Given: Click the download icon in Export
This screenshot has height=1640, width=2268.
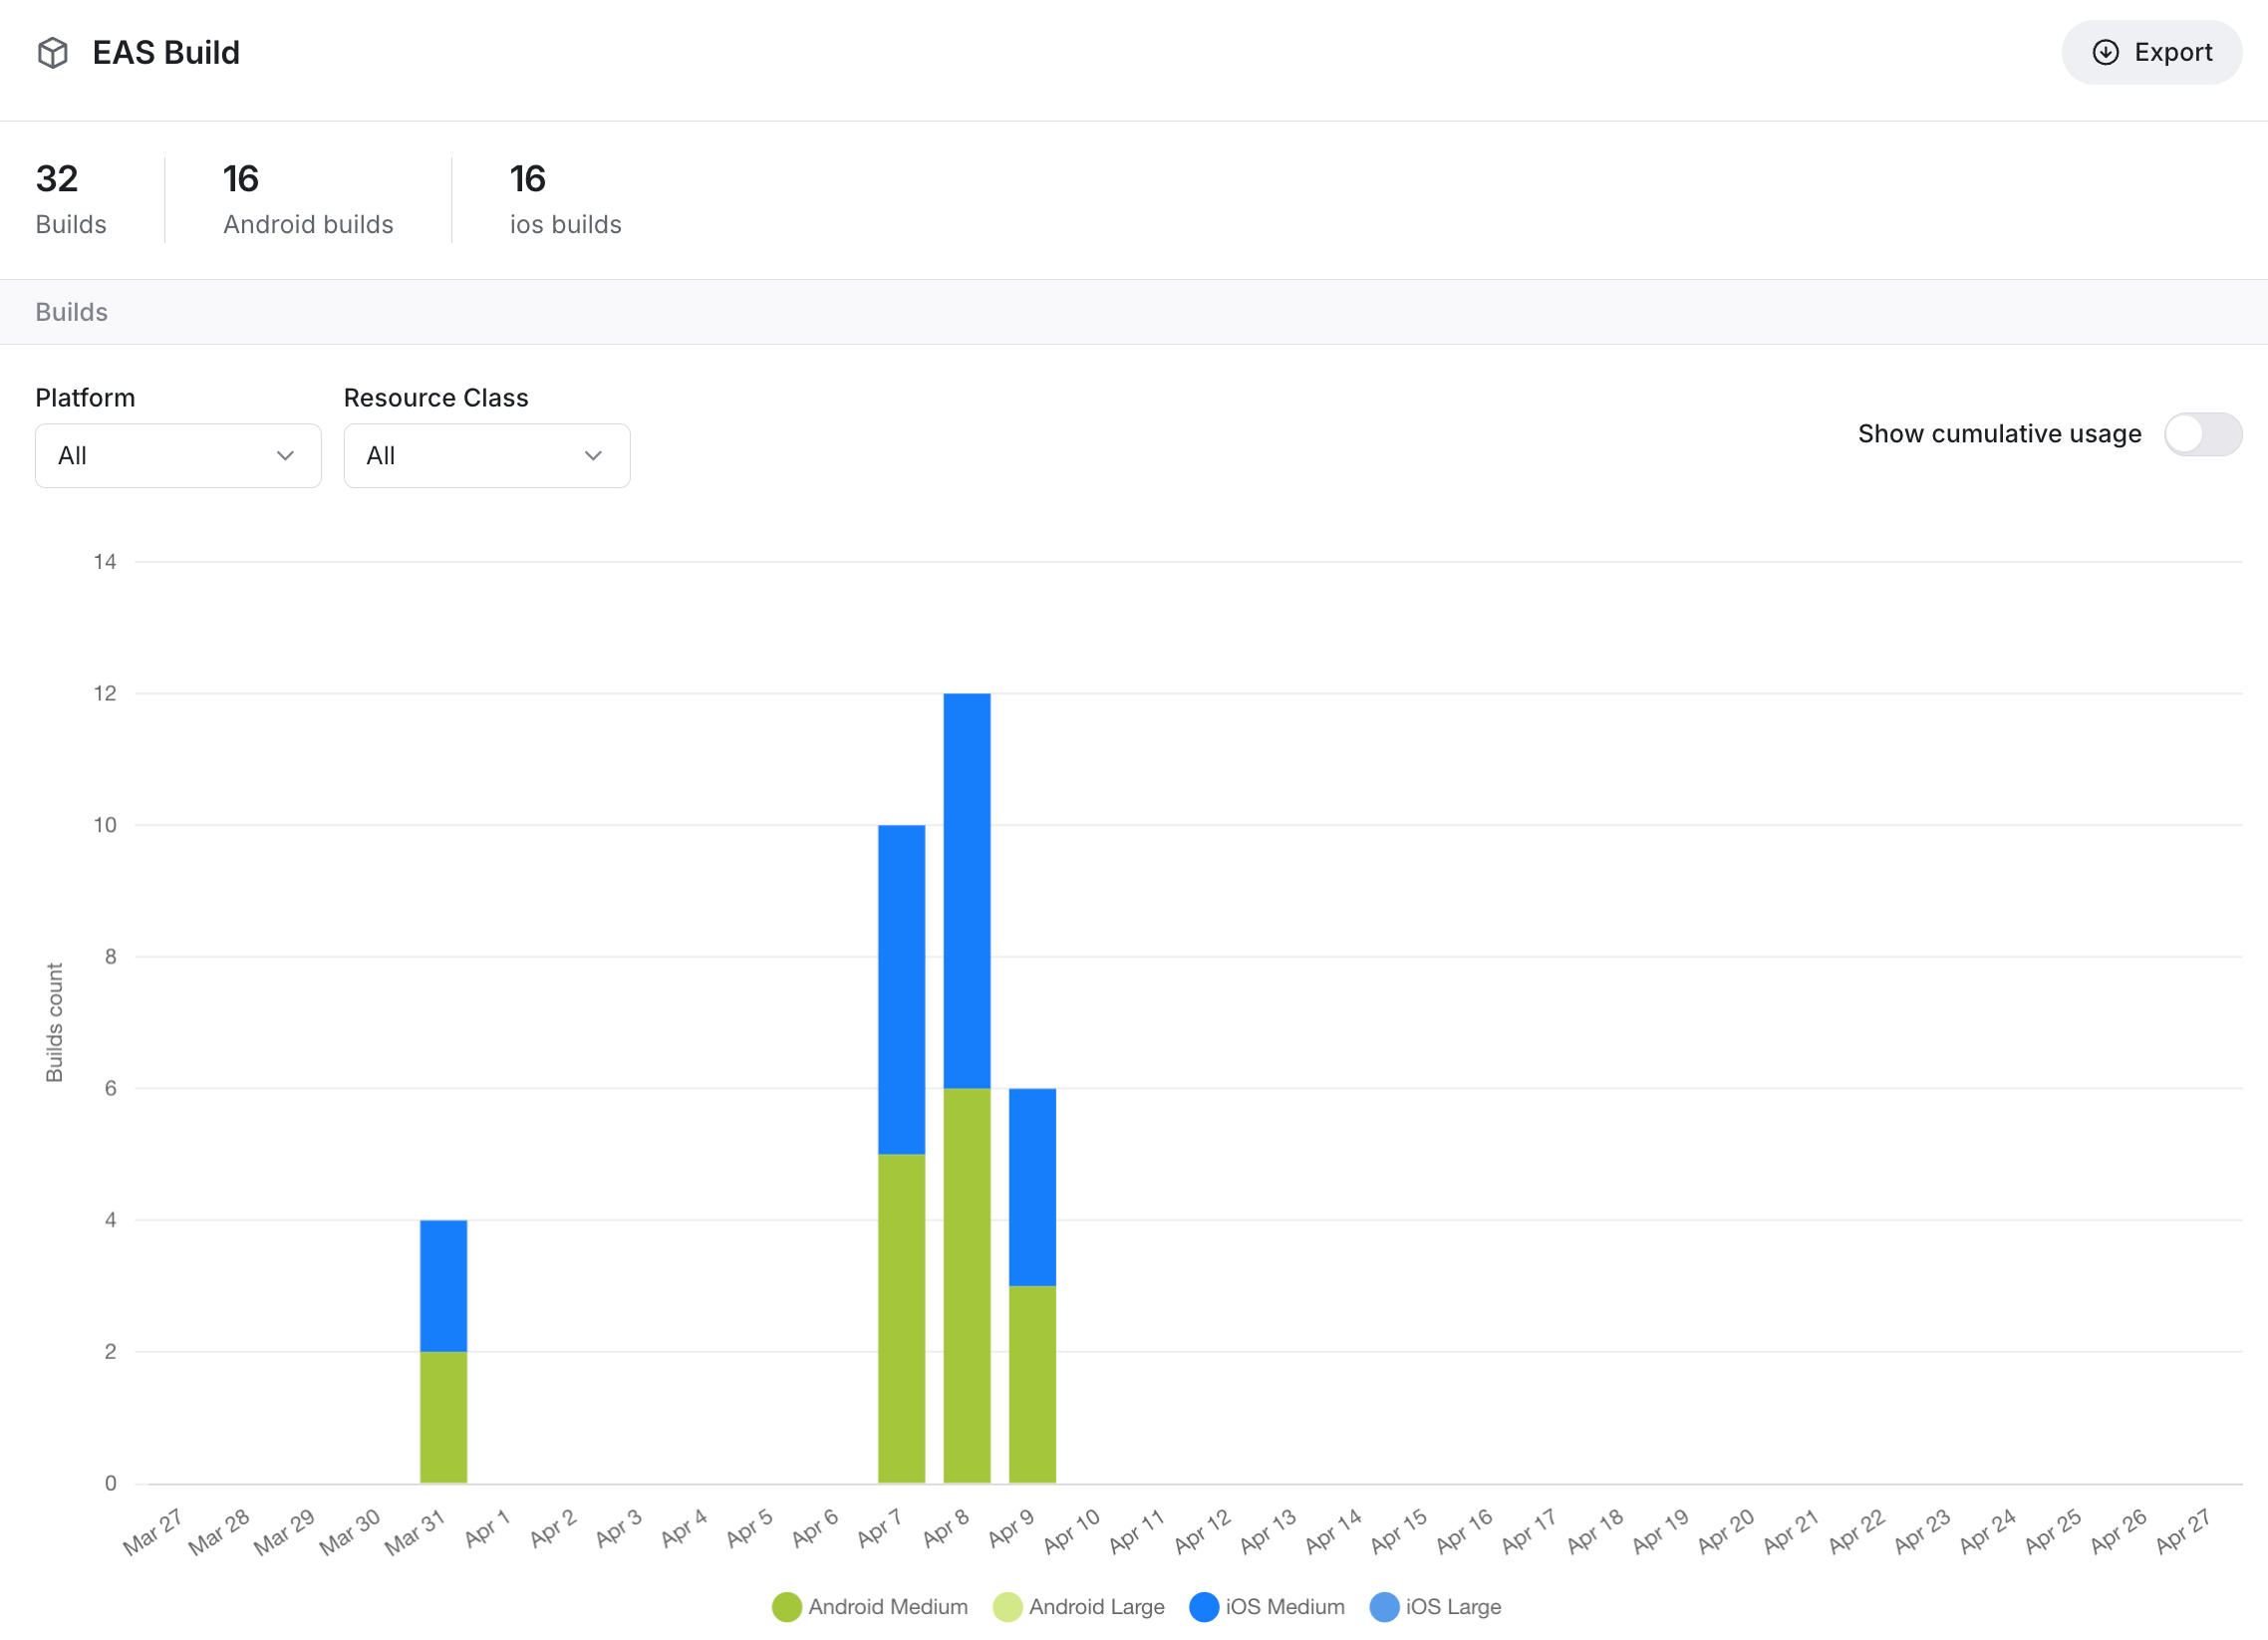Looking at the screenshot, I should click(2105, 52).
